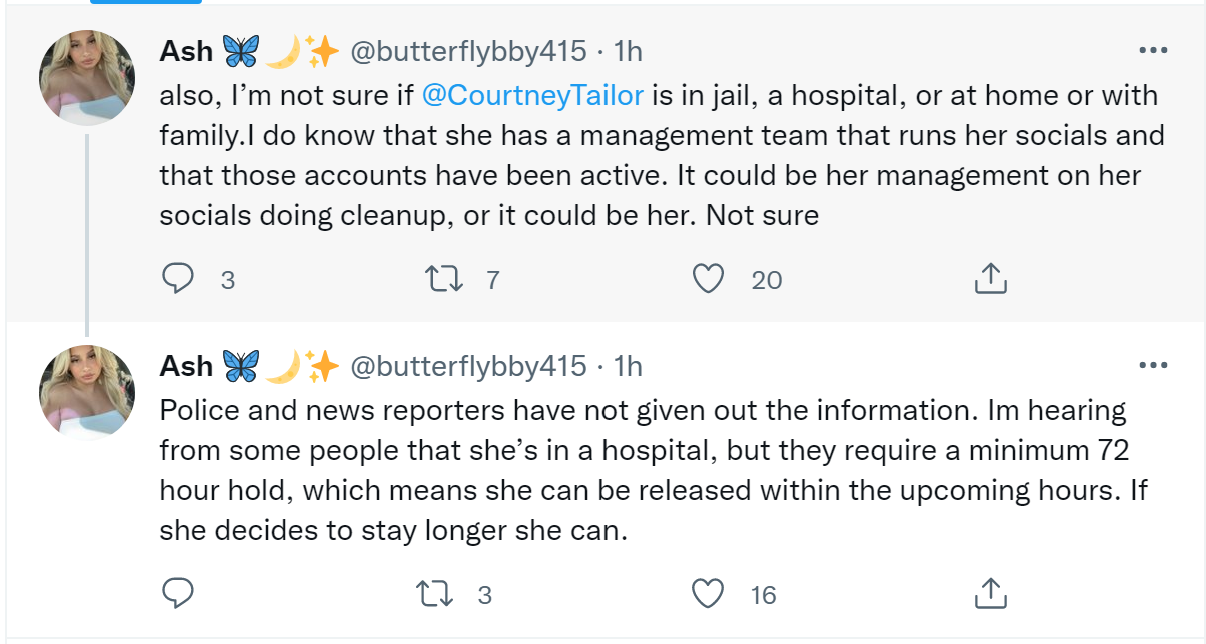Image resolution: width=1206 pixels, height=644 pixels.
Task: Open Ash's profile avatar on second tweet
Action: [x=86, y=392]
